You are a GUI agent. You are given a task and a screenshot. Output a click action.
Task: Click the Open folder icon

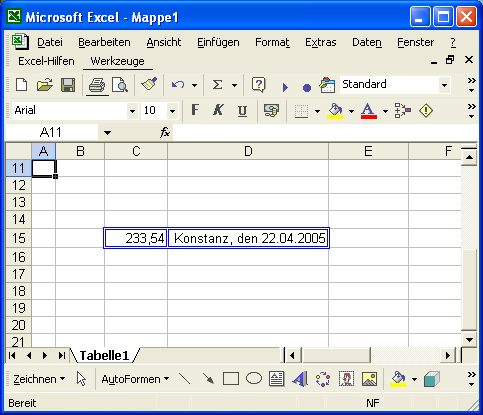[45, 85]
